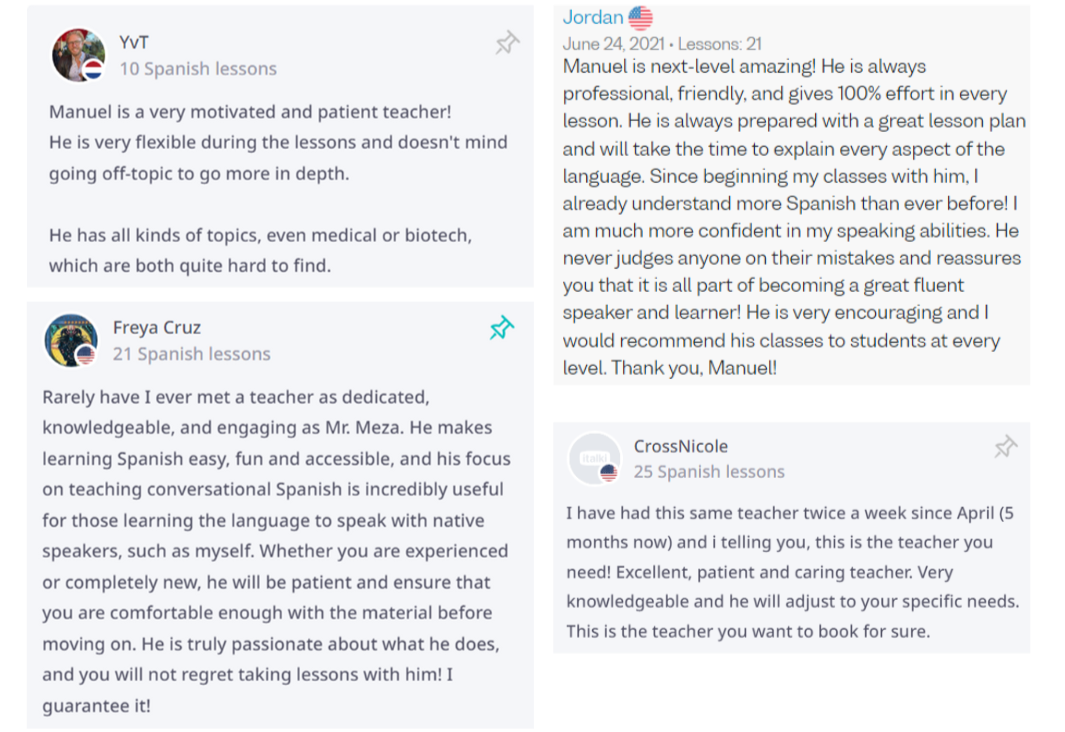The height and width of the screenshot is (732, 1065).
Task: Open Freya Cruz's profile avatar
Action: (x=70, y=340)
